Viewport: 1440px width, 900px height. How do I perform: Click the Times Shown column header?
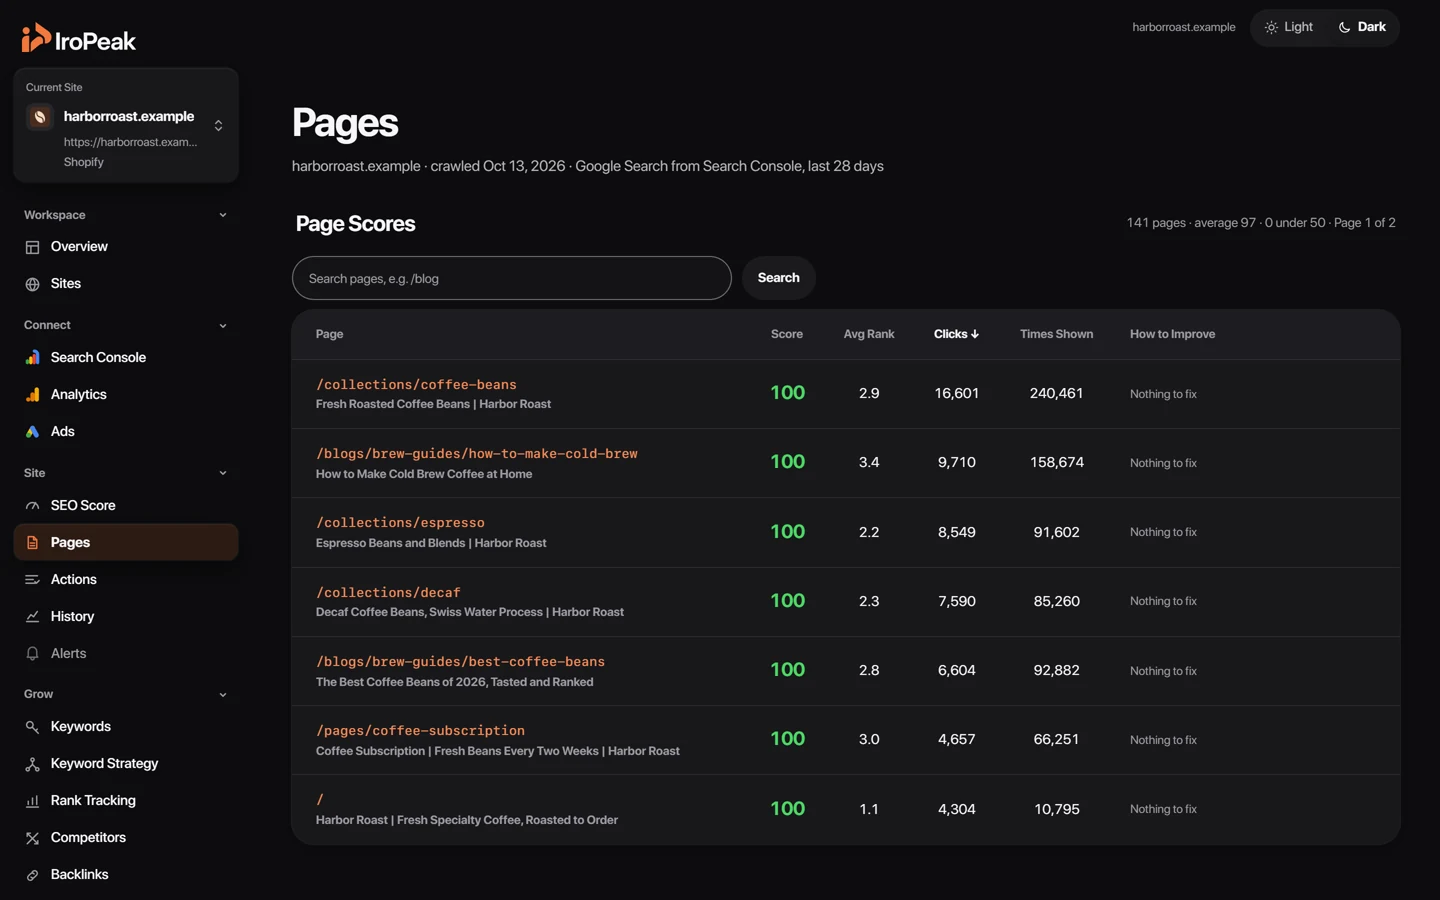tap(1056, 334)
